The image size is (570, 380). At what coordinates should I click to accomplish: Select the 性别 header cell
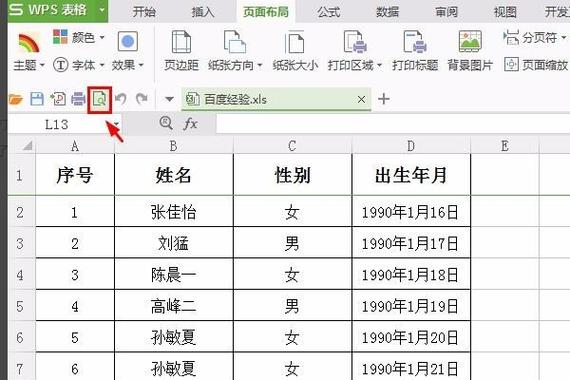(x=293, y=175)
